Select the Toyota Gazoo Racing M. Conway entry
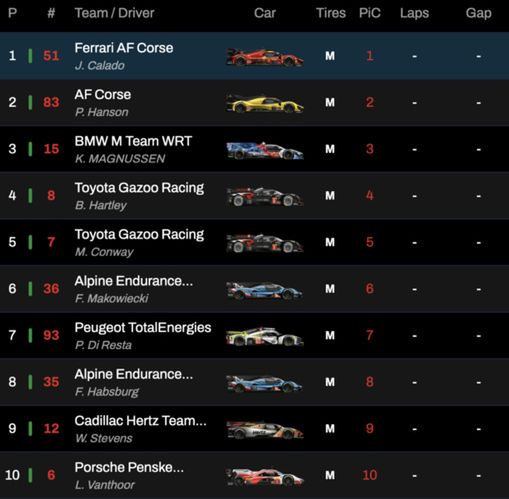509x499 pixels. click(254, 242)
